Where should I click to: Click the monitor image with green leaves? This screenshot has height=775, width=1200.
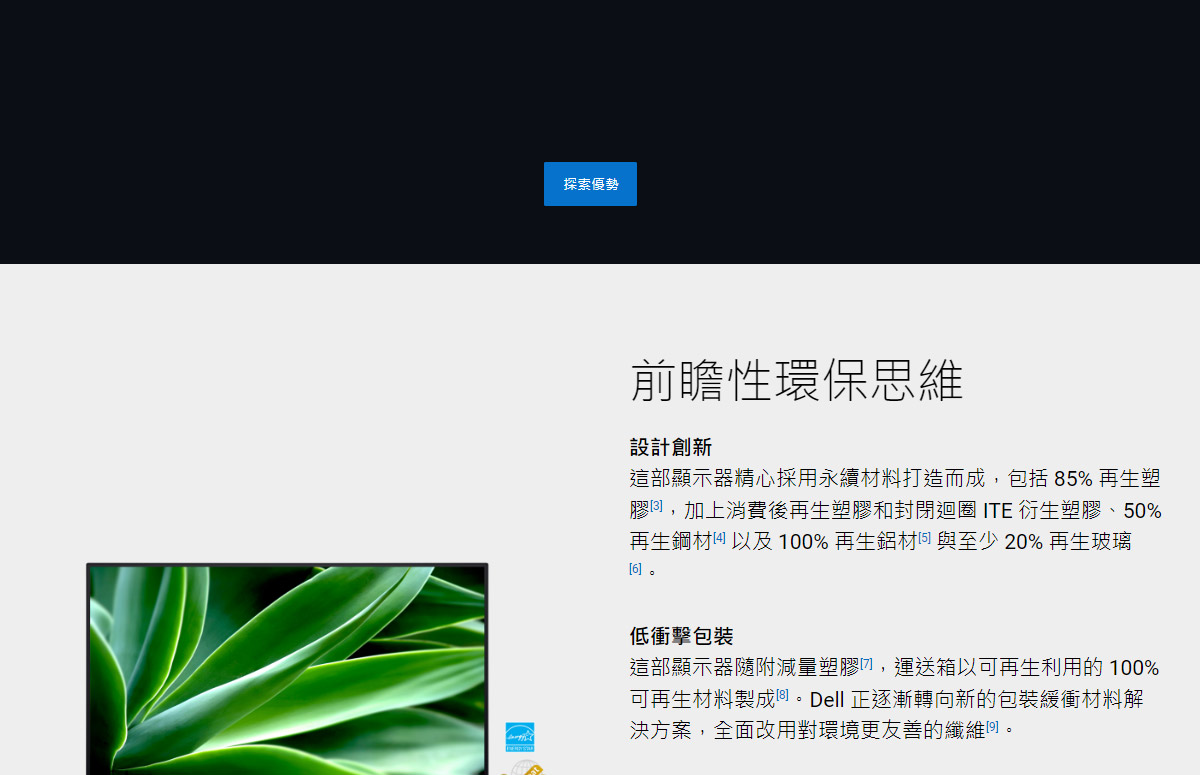287,668
